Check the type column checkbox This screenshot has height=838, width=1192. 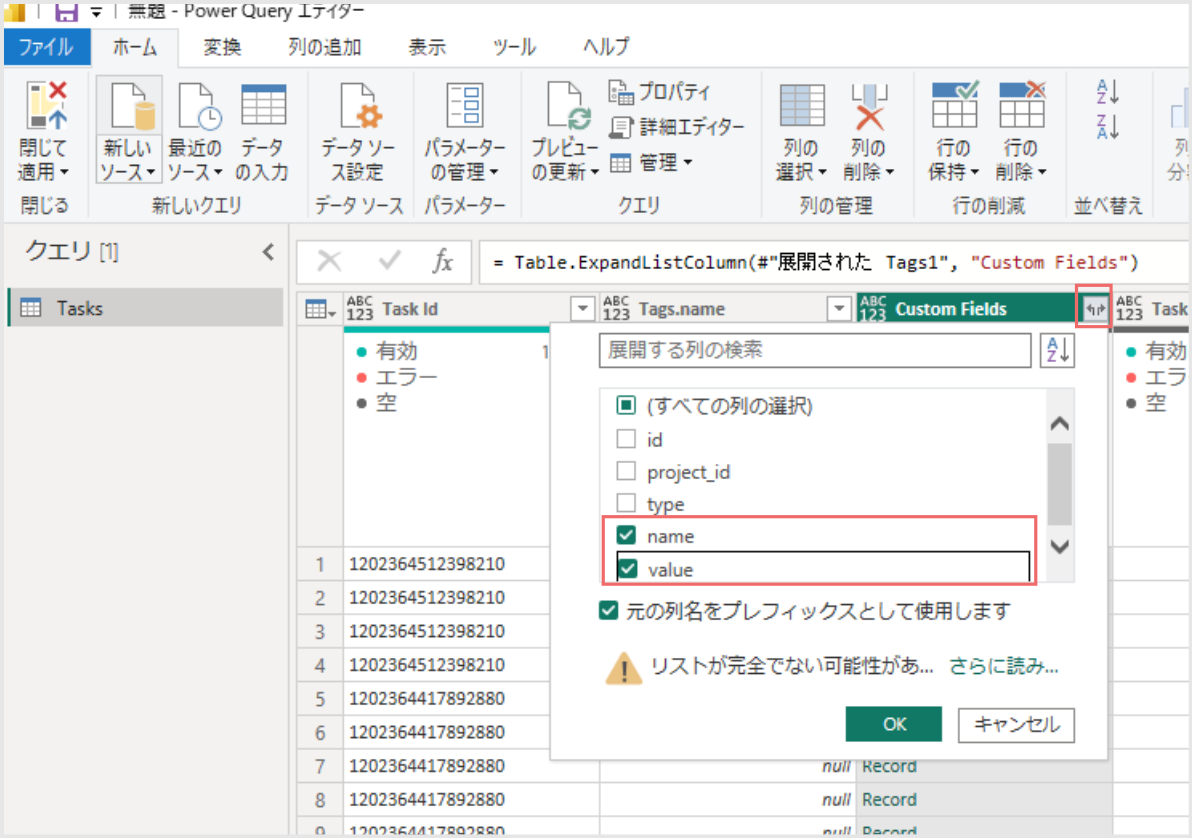pyautogui.click(x=626, y=503)
